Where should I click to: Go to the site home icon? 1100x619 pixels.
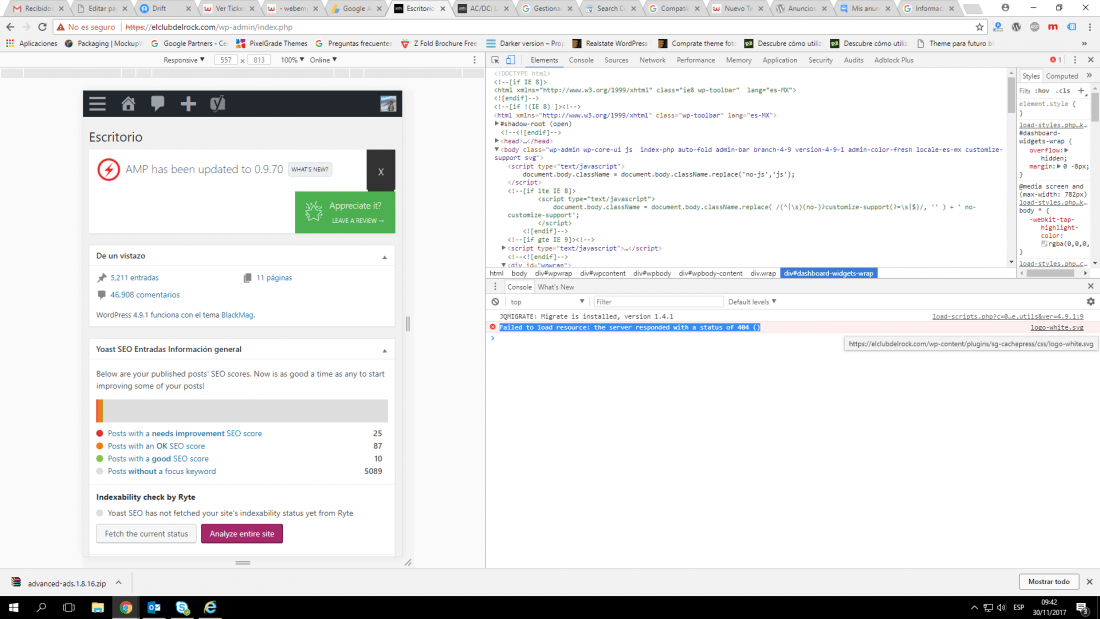click(x=128, y=104)
